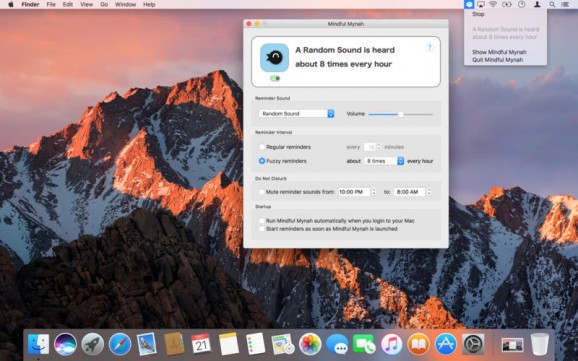Click the 10:00 PM time stepper arrows

pos(374,192)
